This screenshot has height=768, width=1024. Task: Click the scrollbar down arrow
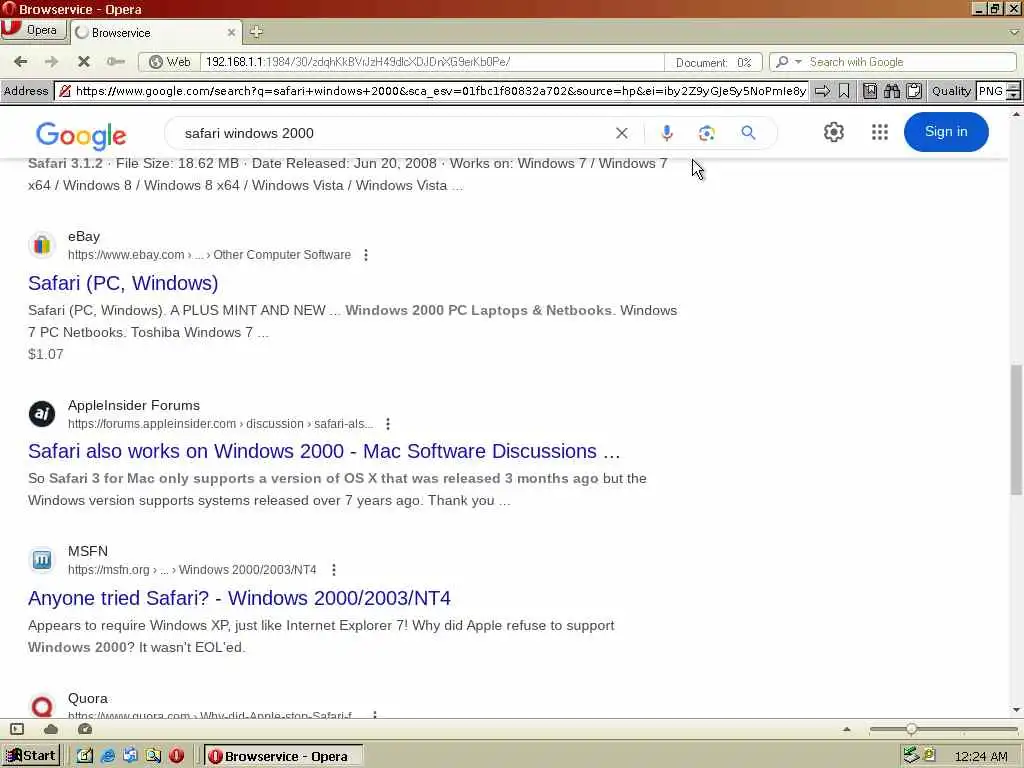(x=1016, y=710)
